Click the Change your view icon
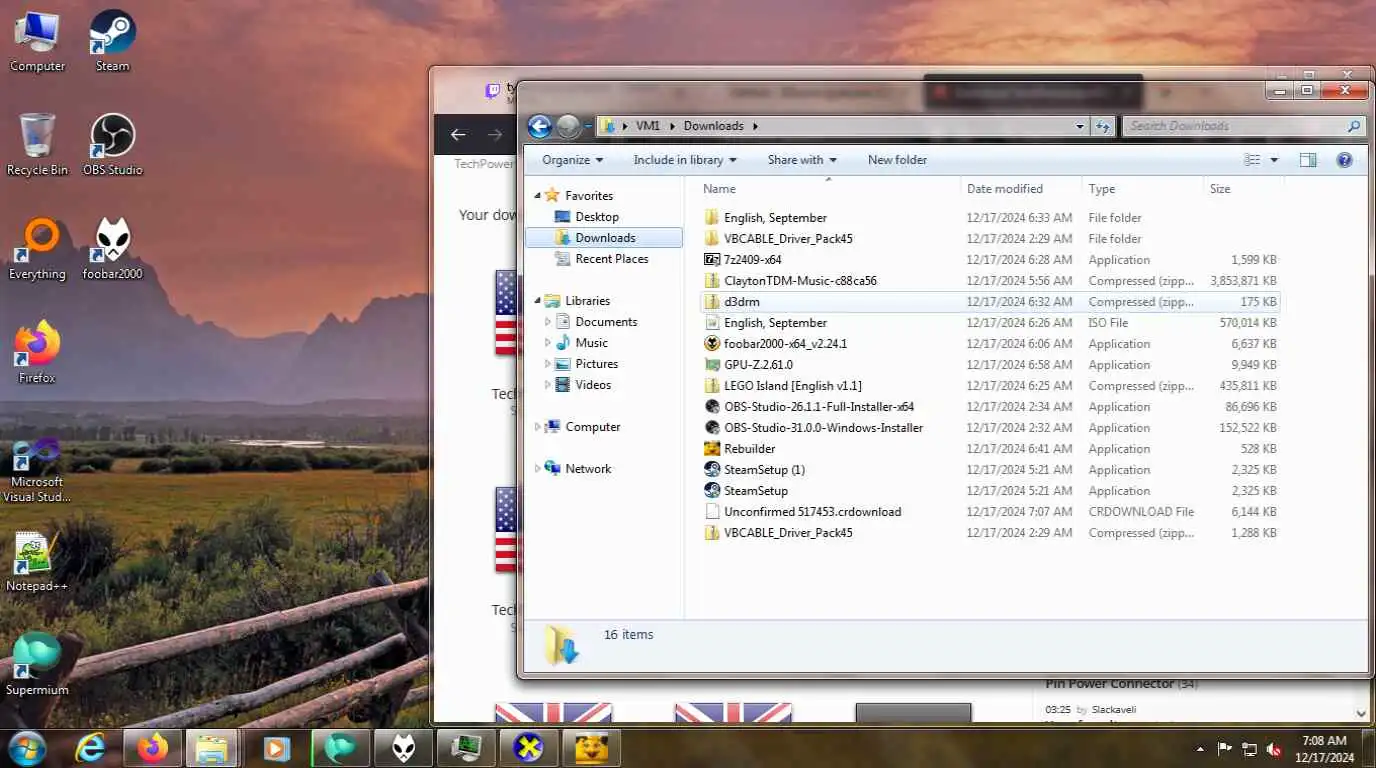The height and width of the screenshot is (768, 1376). (1252, 160)
